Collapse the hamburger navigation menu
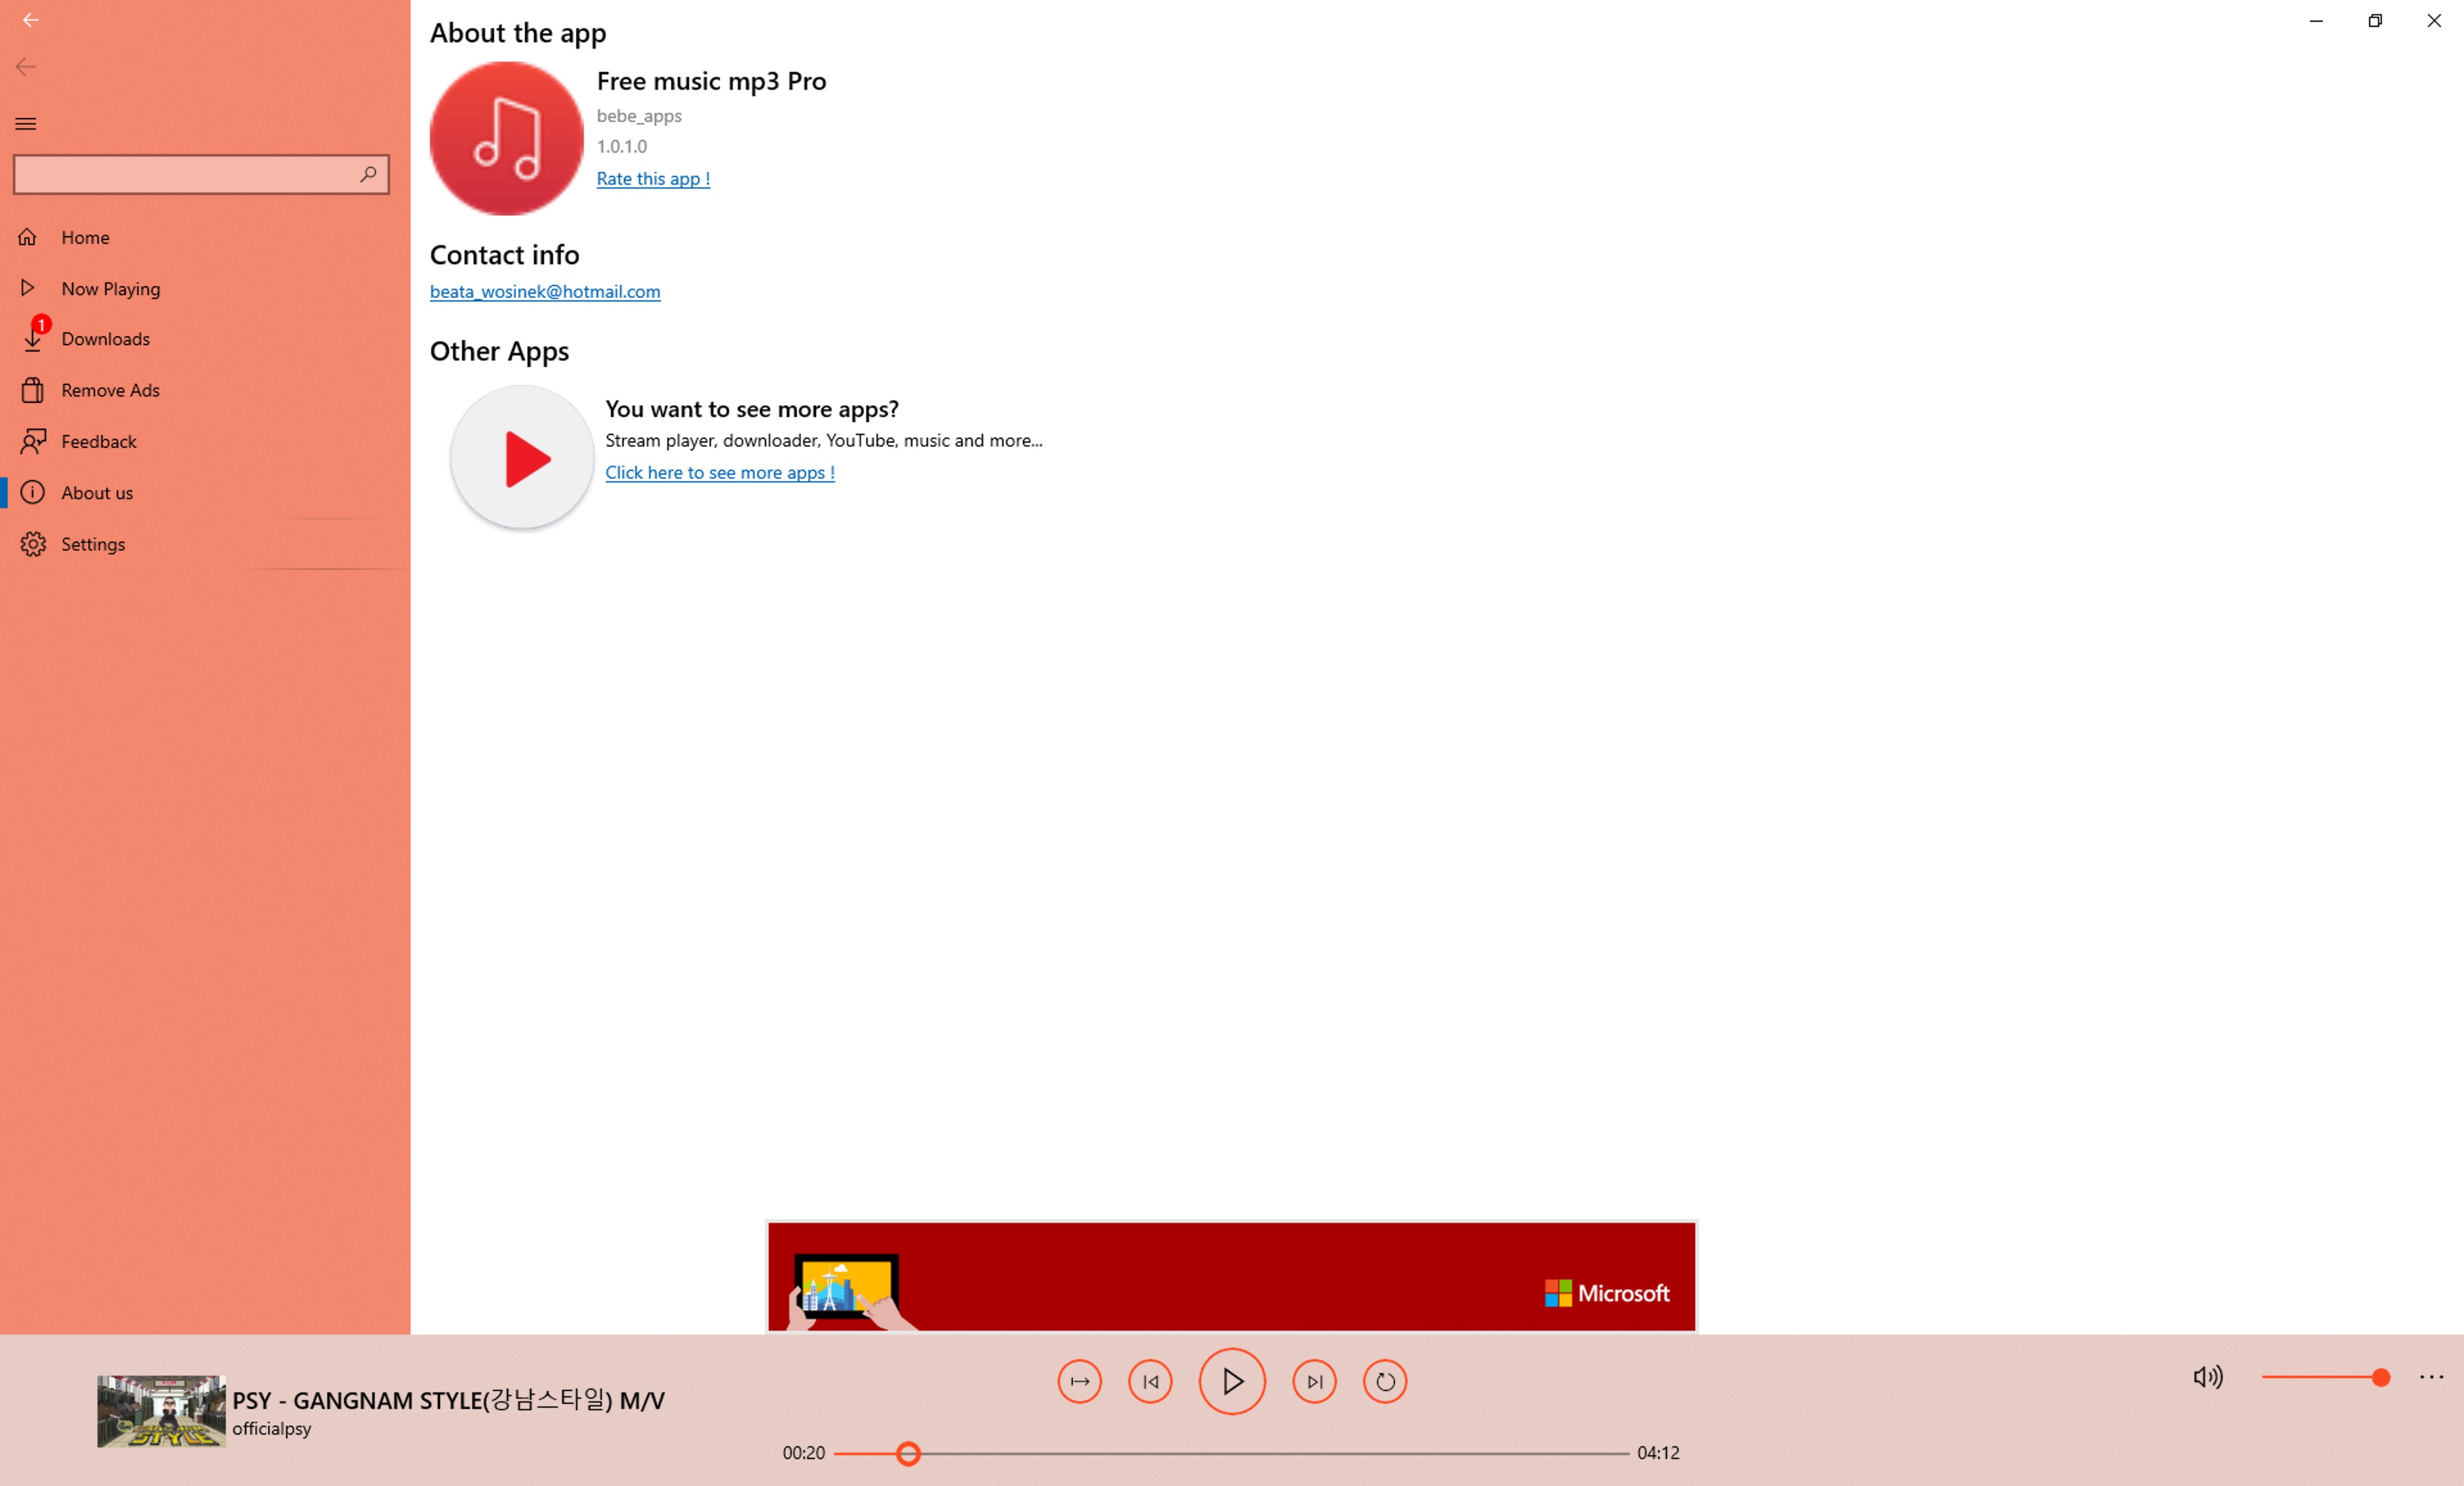Image resolution: width=2464 pixels, height=1486 pixels. pos(26,124)
